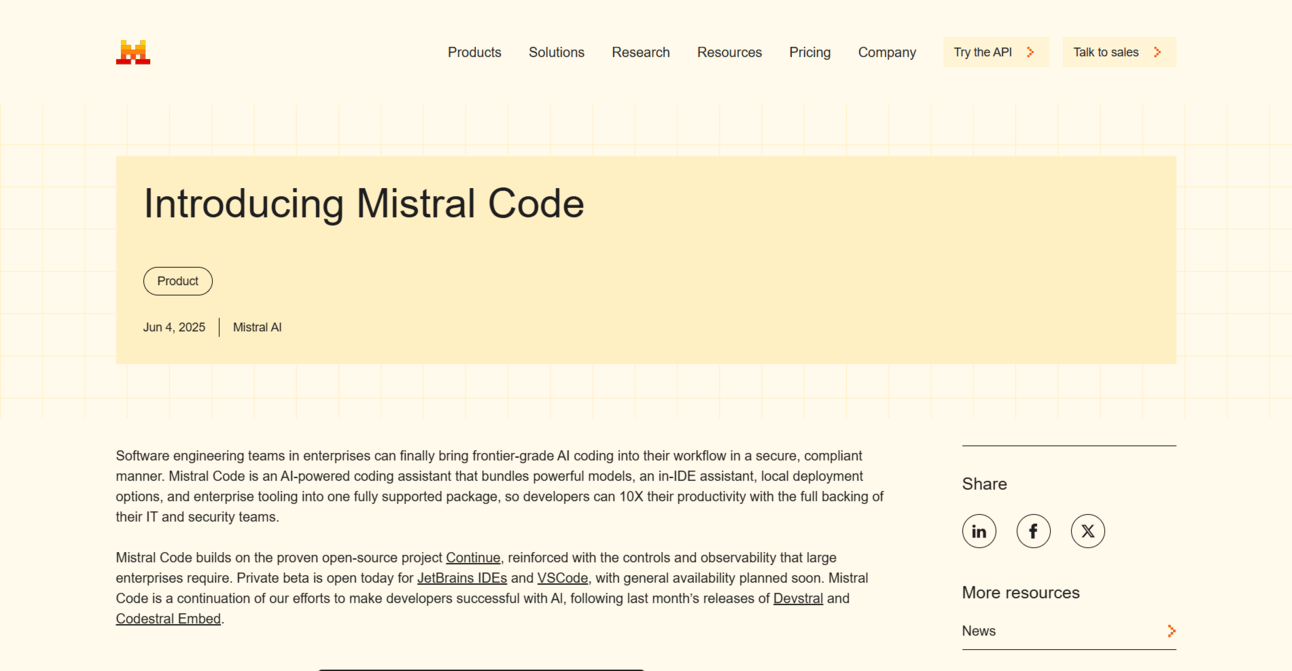Open the Research menu
Image resolution: width=1292 pixels, height=671 pixels.
641,52
